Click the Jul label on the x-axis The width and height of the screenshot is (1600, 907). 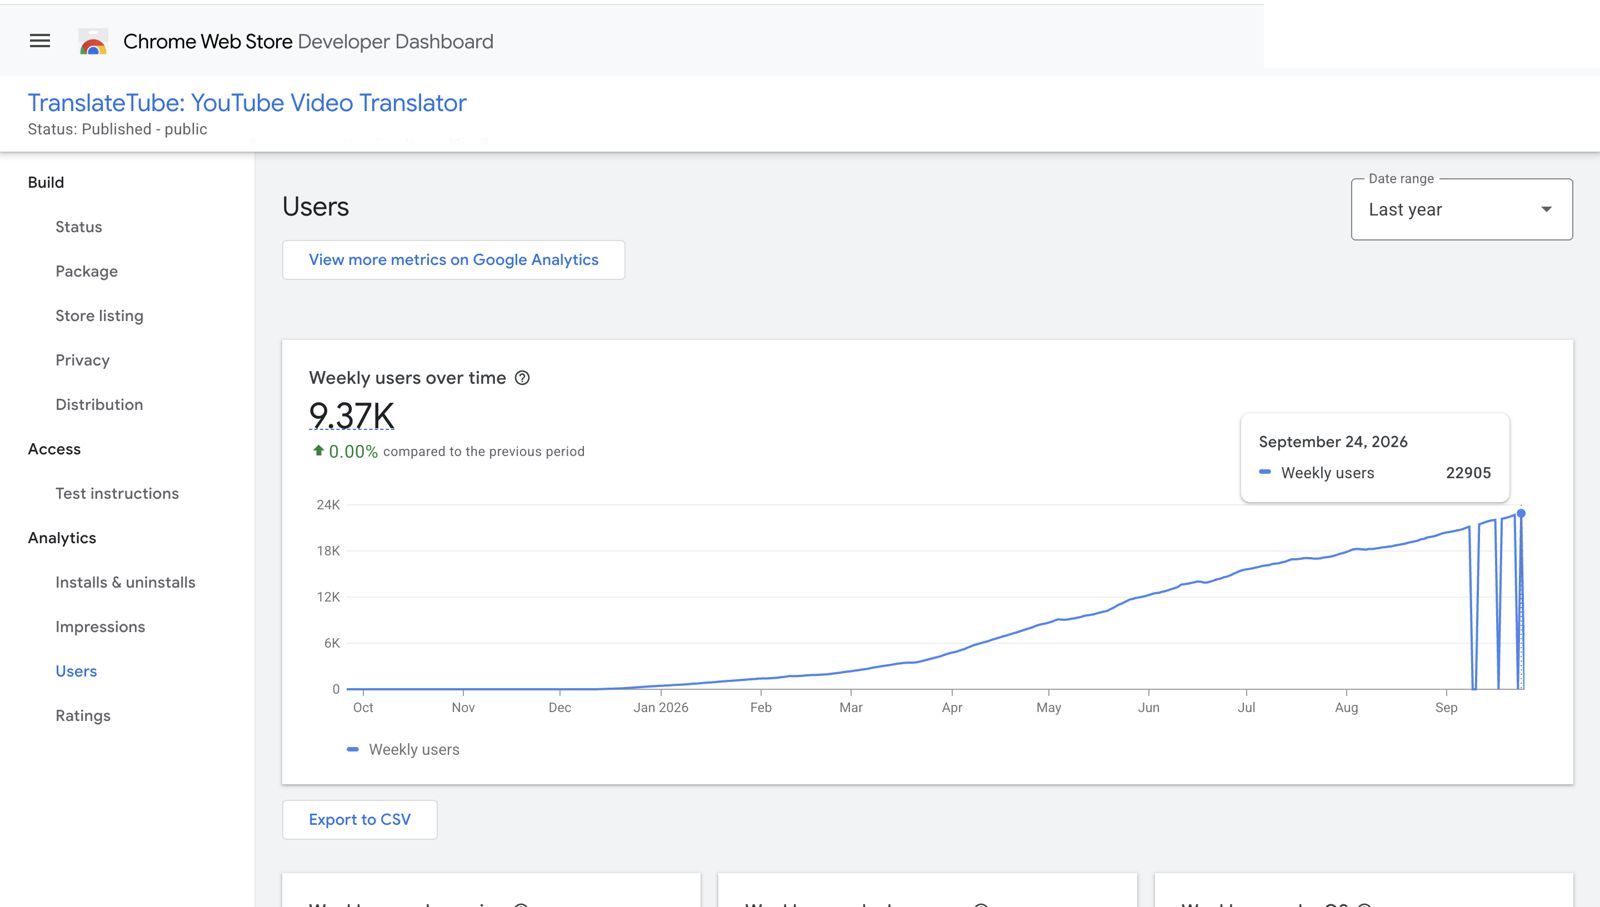coord(1246,708)
